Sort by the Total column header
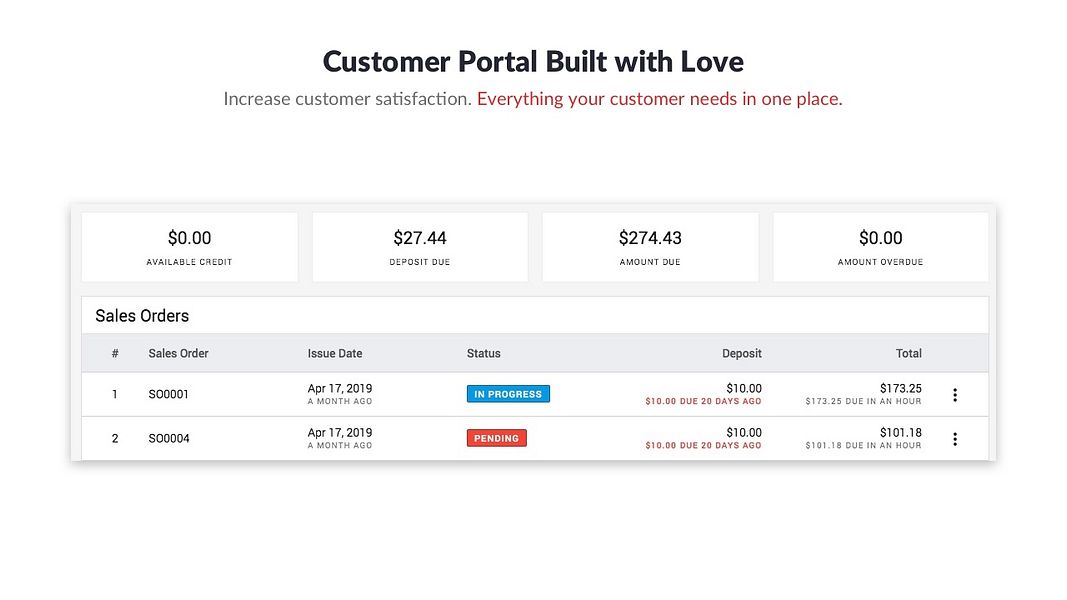Image resolution: width=1067 pixels, height=600 pixels. pyautogui.click(x=909, y=353)
